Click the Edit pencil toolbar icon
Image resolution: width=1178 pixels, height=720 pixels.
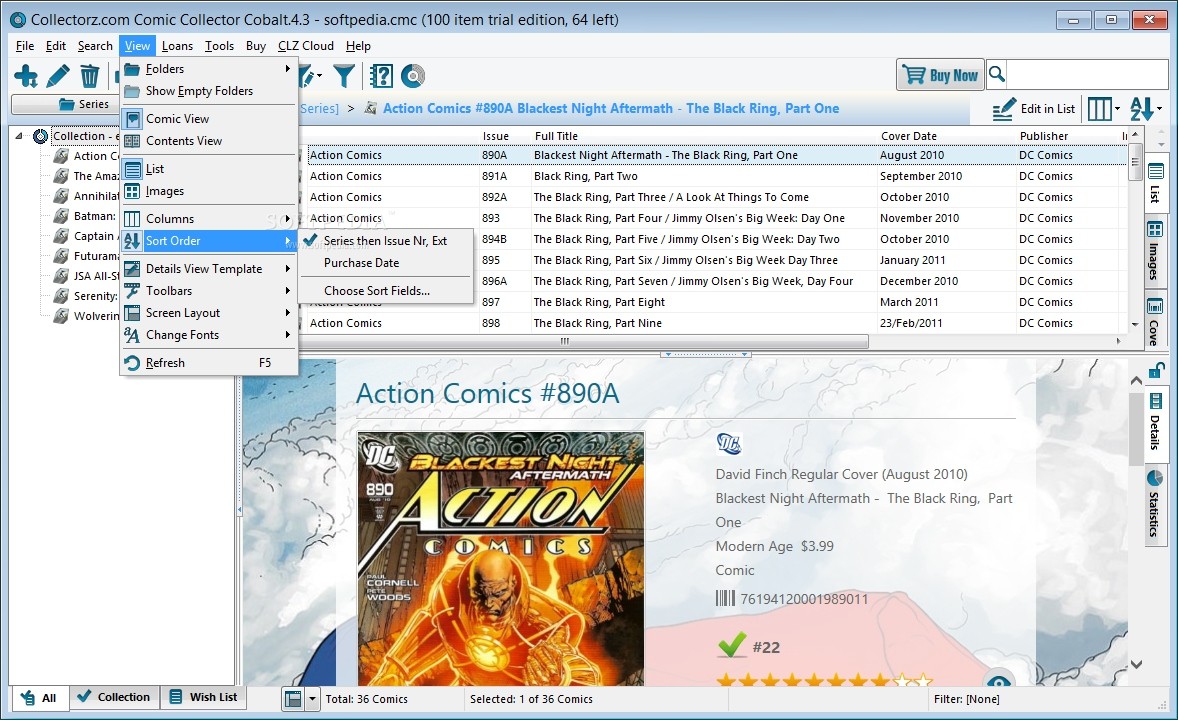pyautogui.click(x=58, y=76)
